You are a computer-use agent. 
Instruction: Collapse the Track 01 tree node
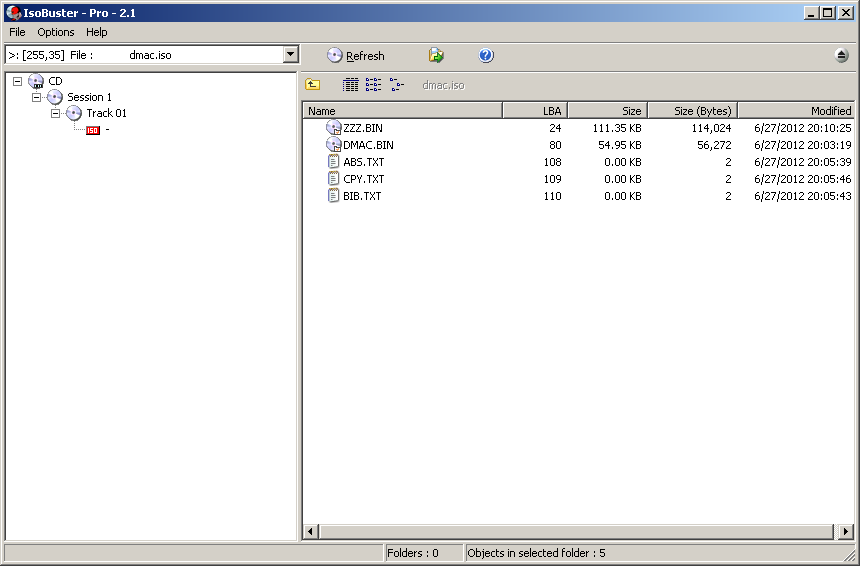(55, 113)
